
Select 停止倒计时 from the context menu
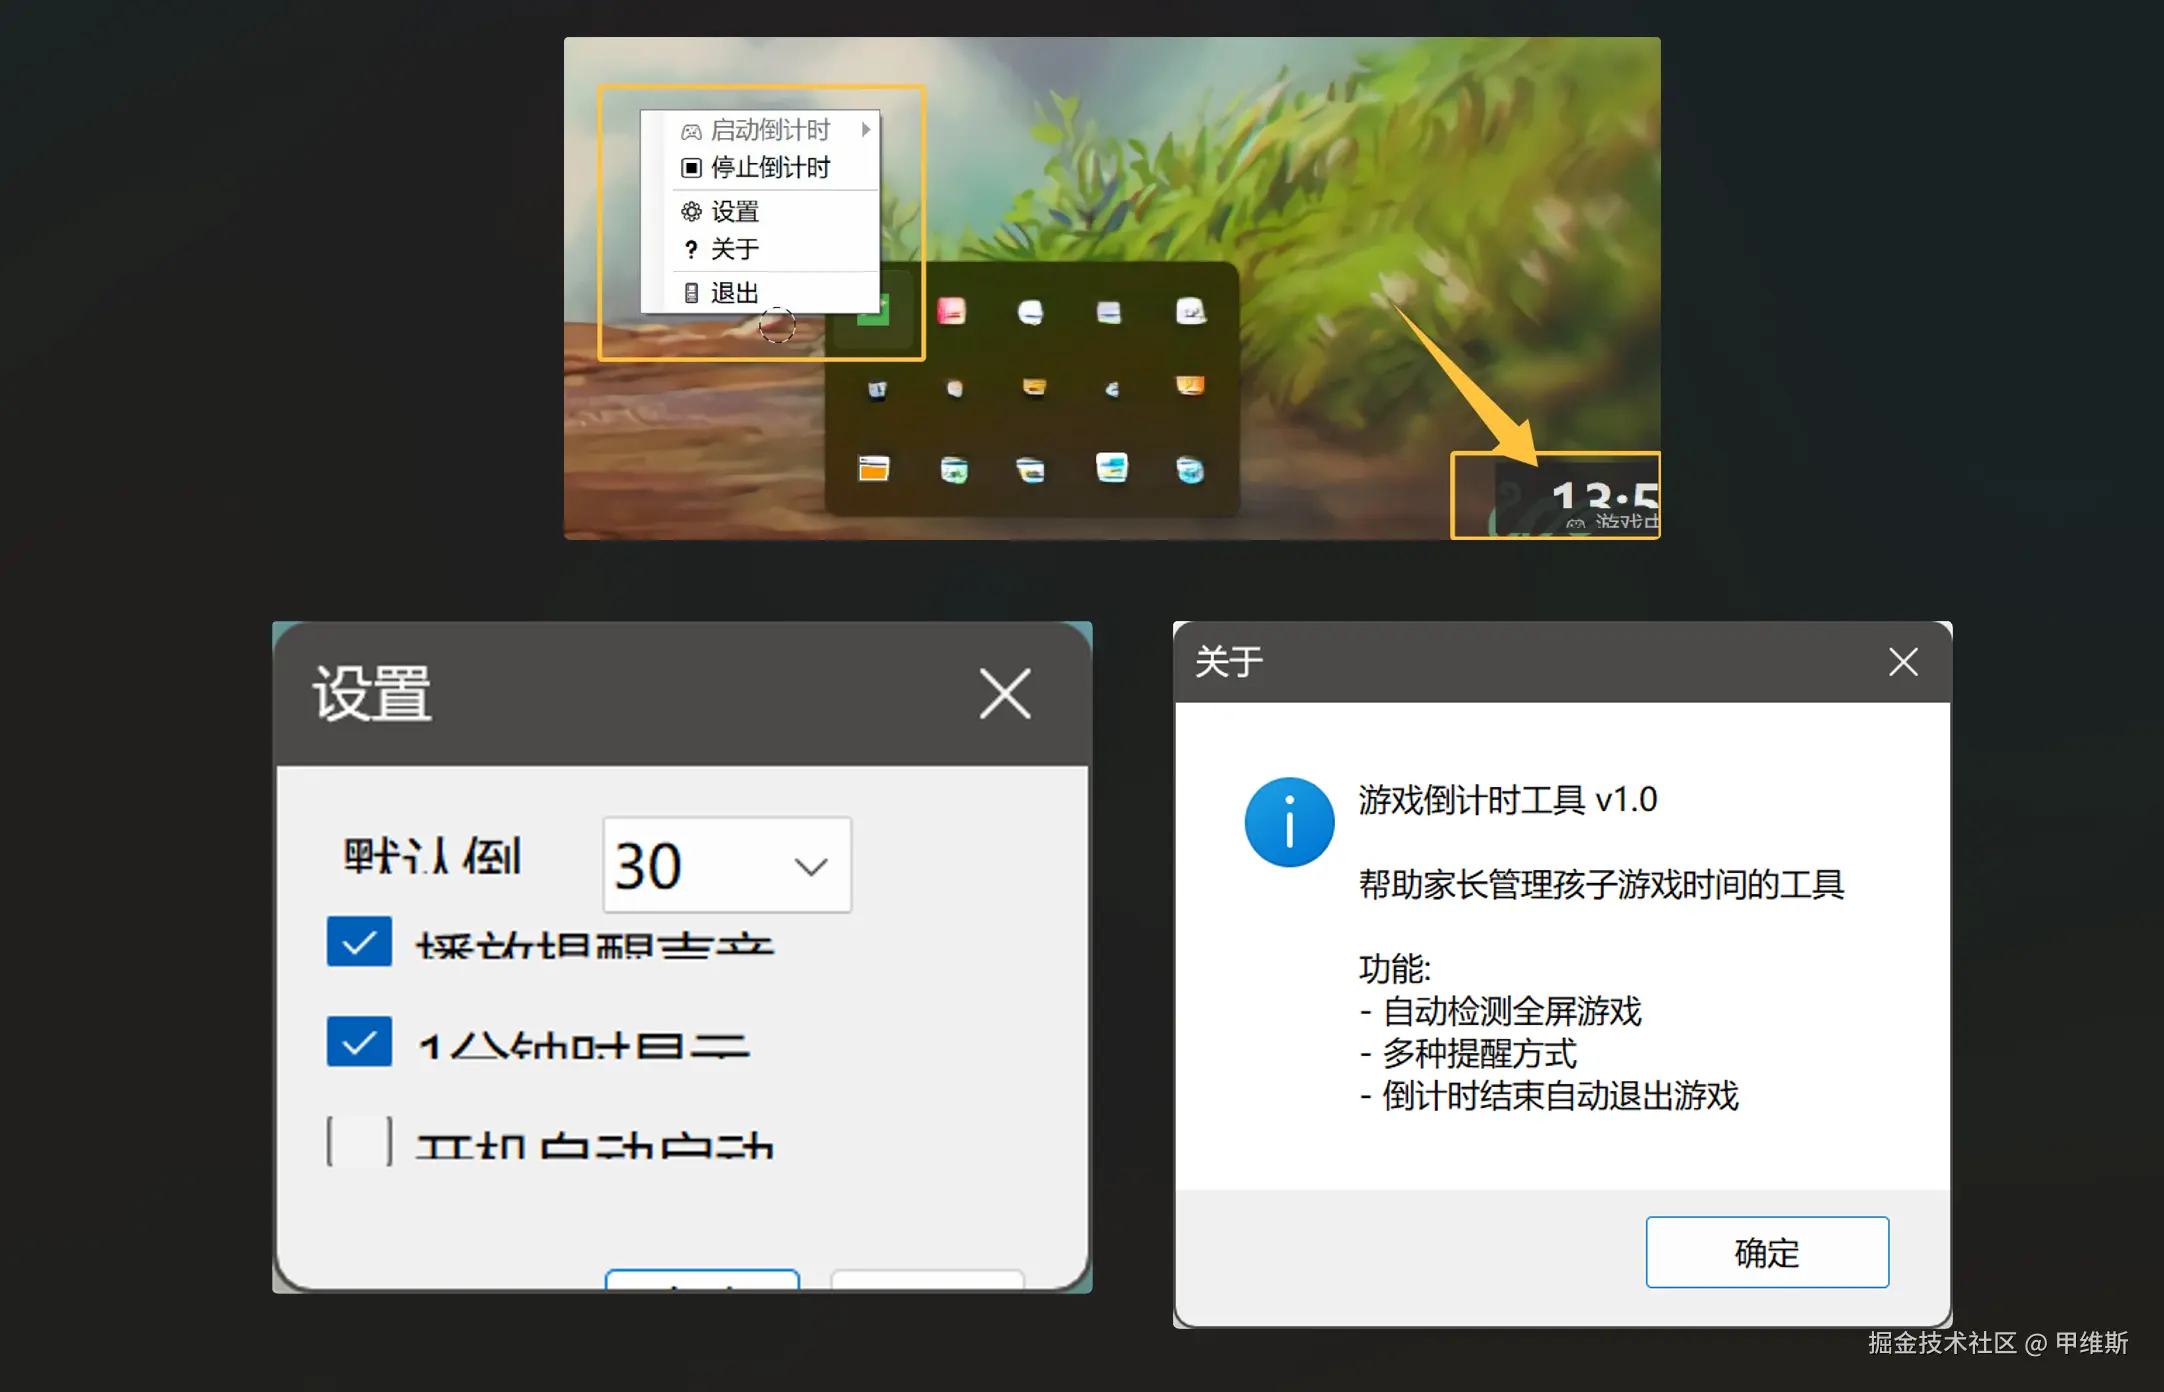(768, 168)
